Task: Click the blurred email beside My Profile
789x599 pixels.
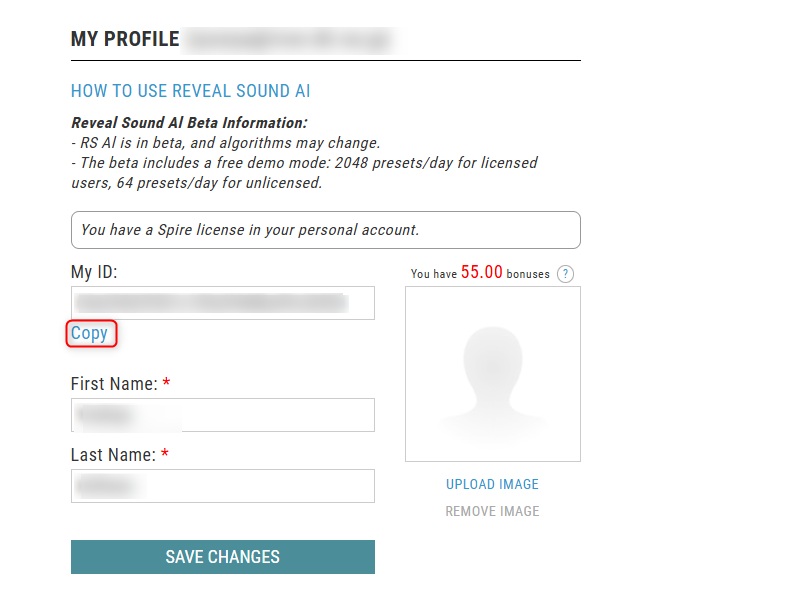Action: 290,40
